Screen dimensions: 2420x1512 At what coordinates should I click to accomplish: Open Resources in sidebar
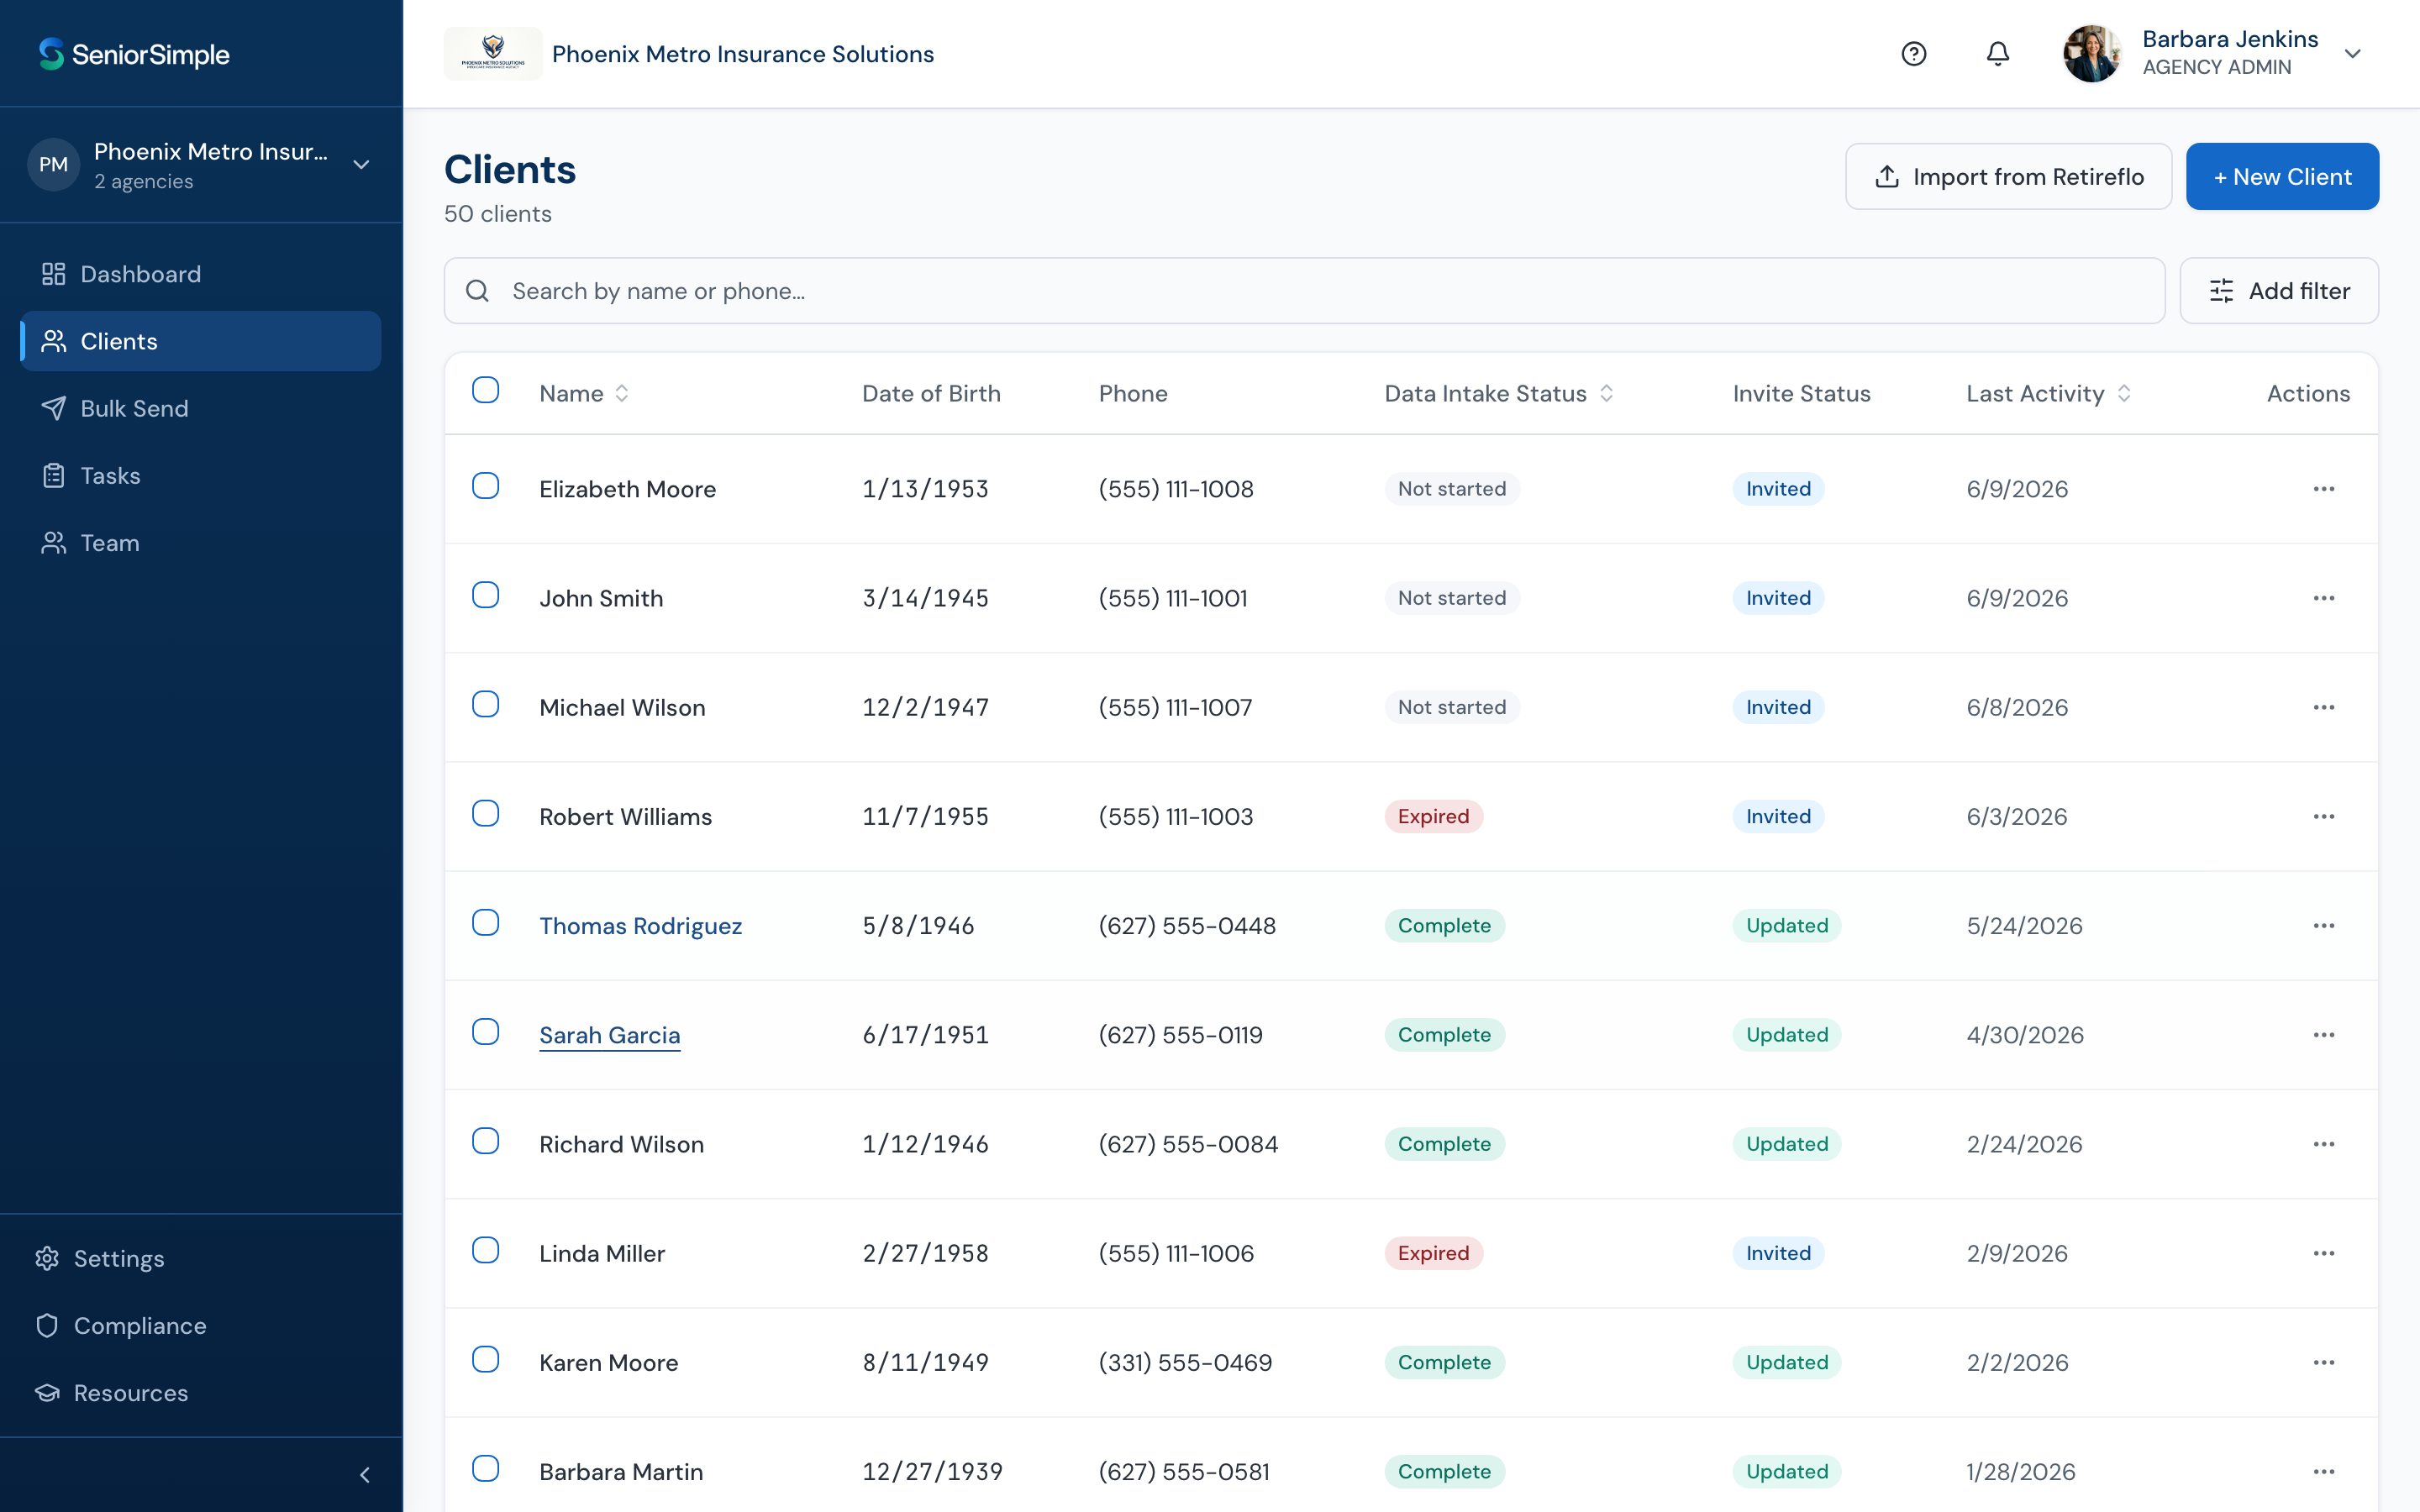coord(201,1392)
